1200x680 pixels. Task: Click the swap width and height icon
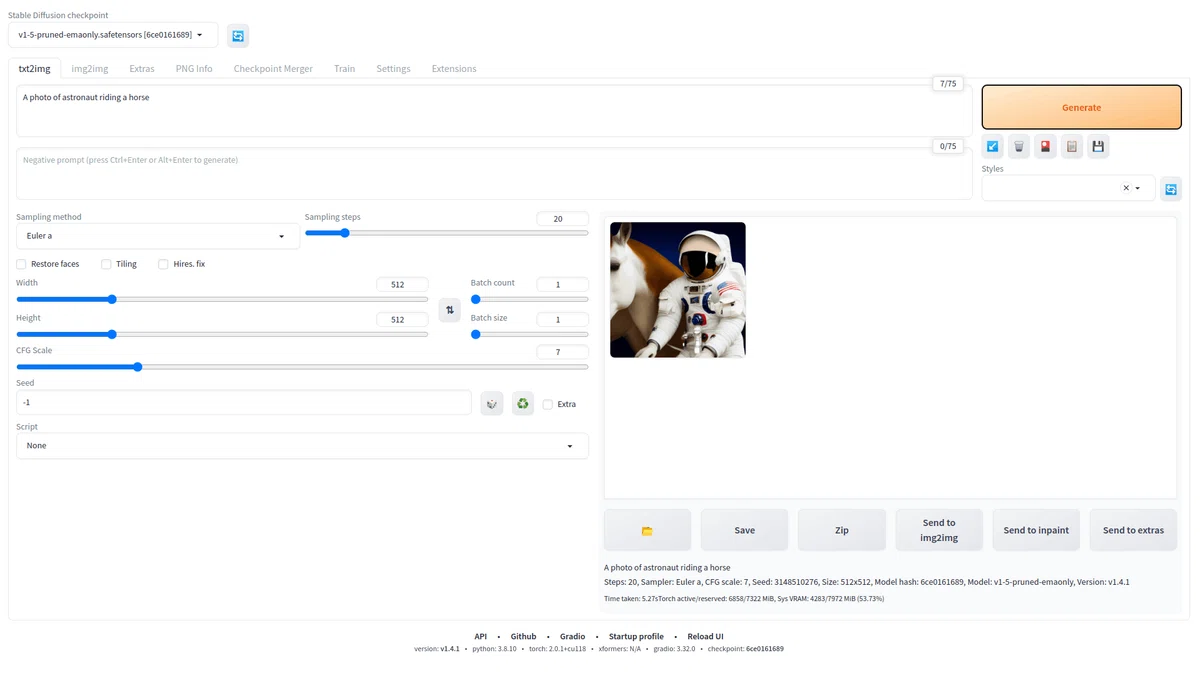tap(450, 310)
